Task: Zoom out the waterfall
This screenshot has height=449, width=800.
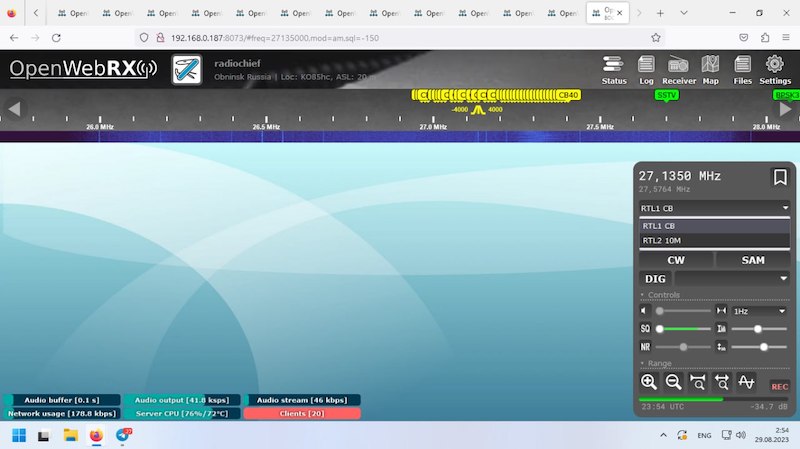Action: click(x=673, y=381)
